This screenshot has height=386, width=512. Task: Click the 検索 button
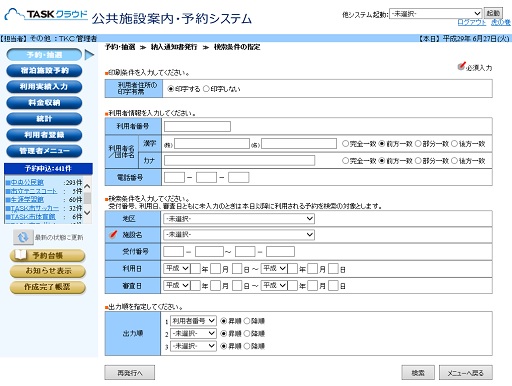pos(418,373)
